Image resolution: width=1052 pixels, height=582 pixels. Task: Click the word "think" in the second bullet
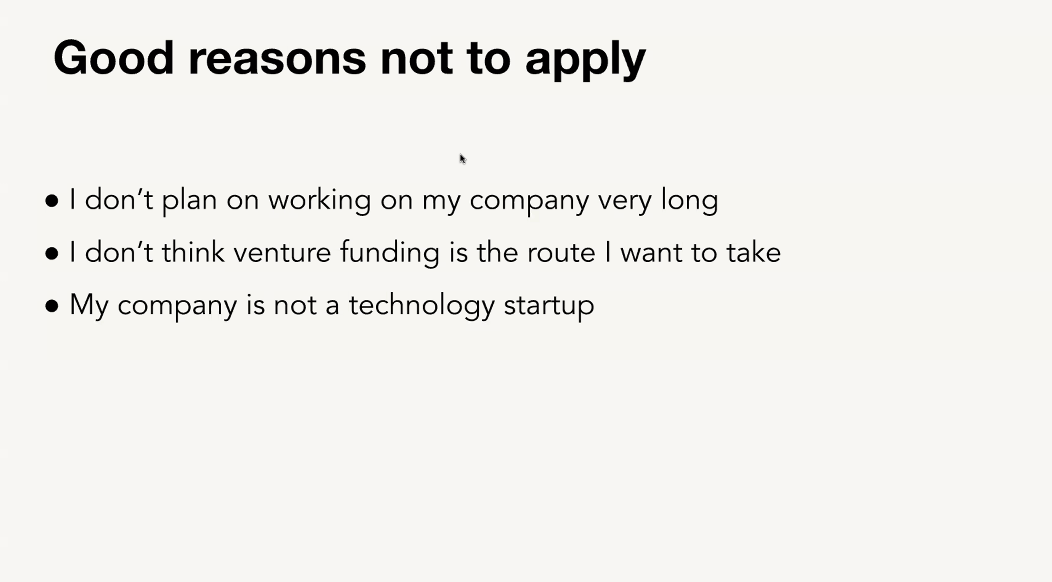(x=193, y=253)
